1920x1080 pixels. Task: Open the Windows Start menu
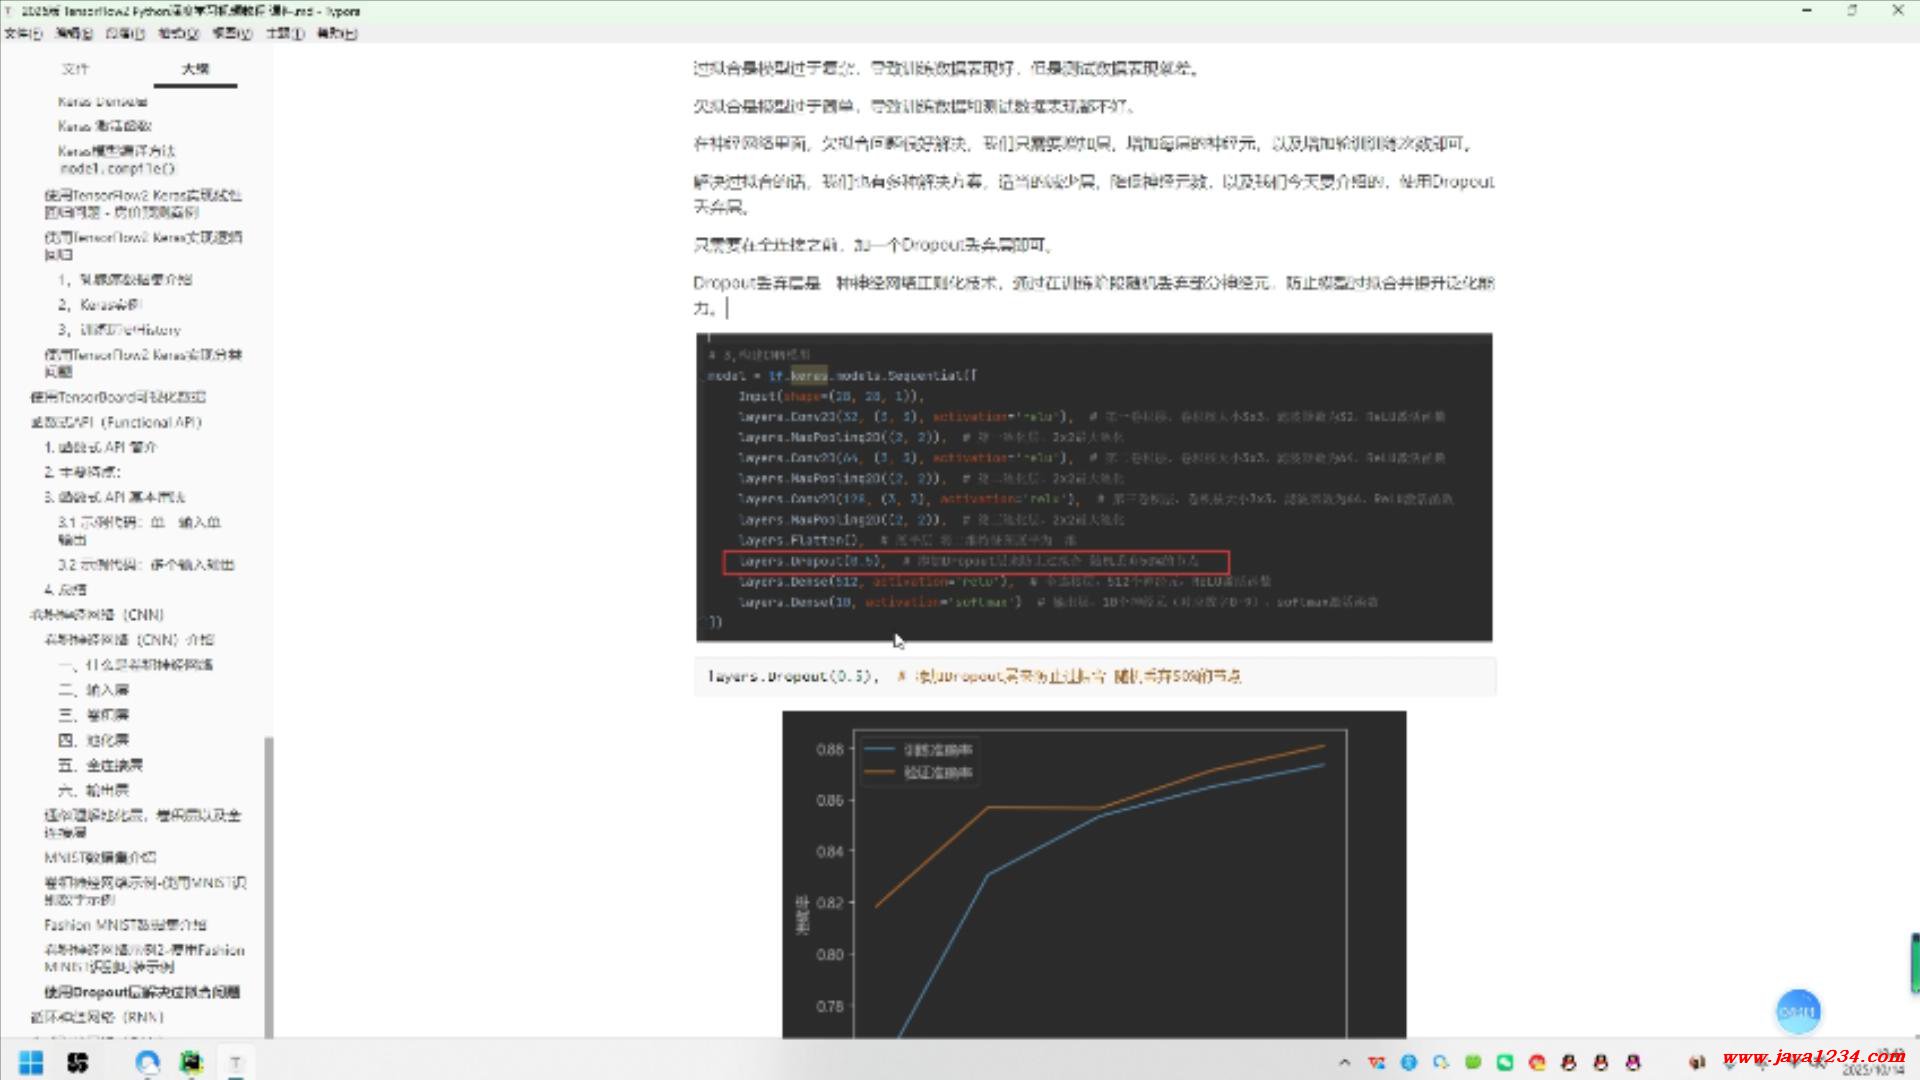point(31,1062)
